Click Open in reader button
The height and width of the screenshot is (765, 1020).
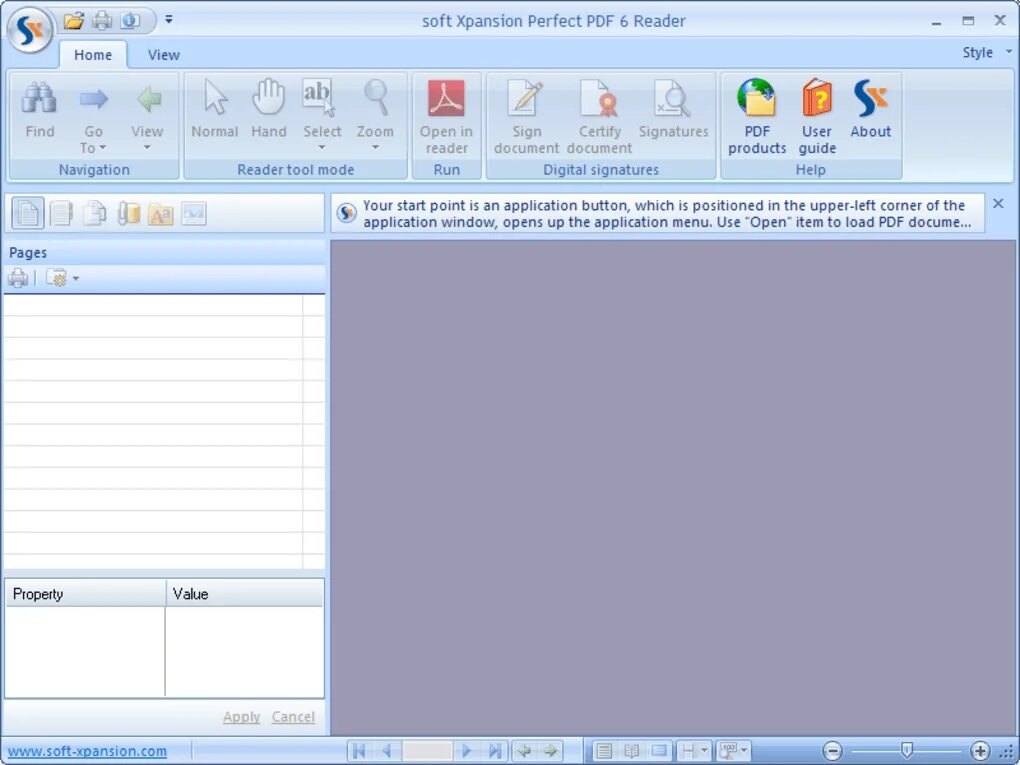pos(446,117)
